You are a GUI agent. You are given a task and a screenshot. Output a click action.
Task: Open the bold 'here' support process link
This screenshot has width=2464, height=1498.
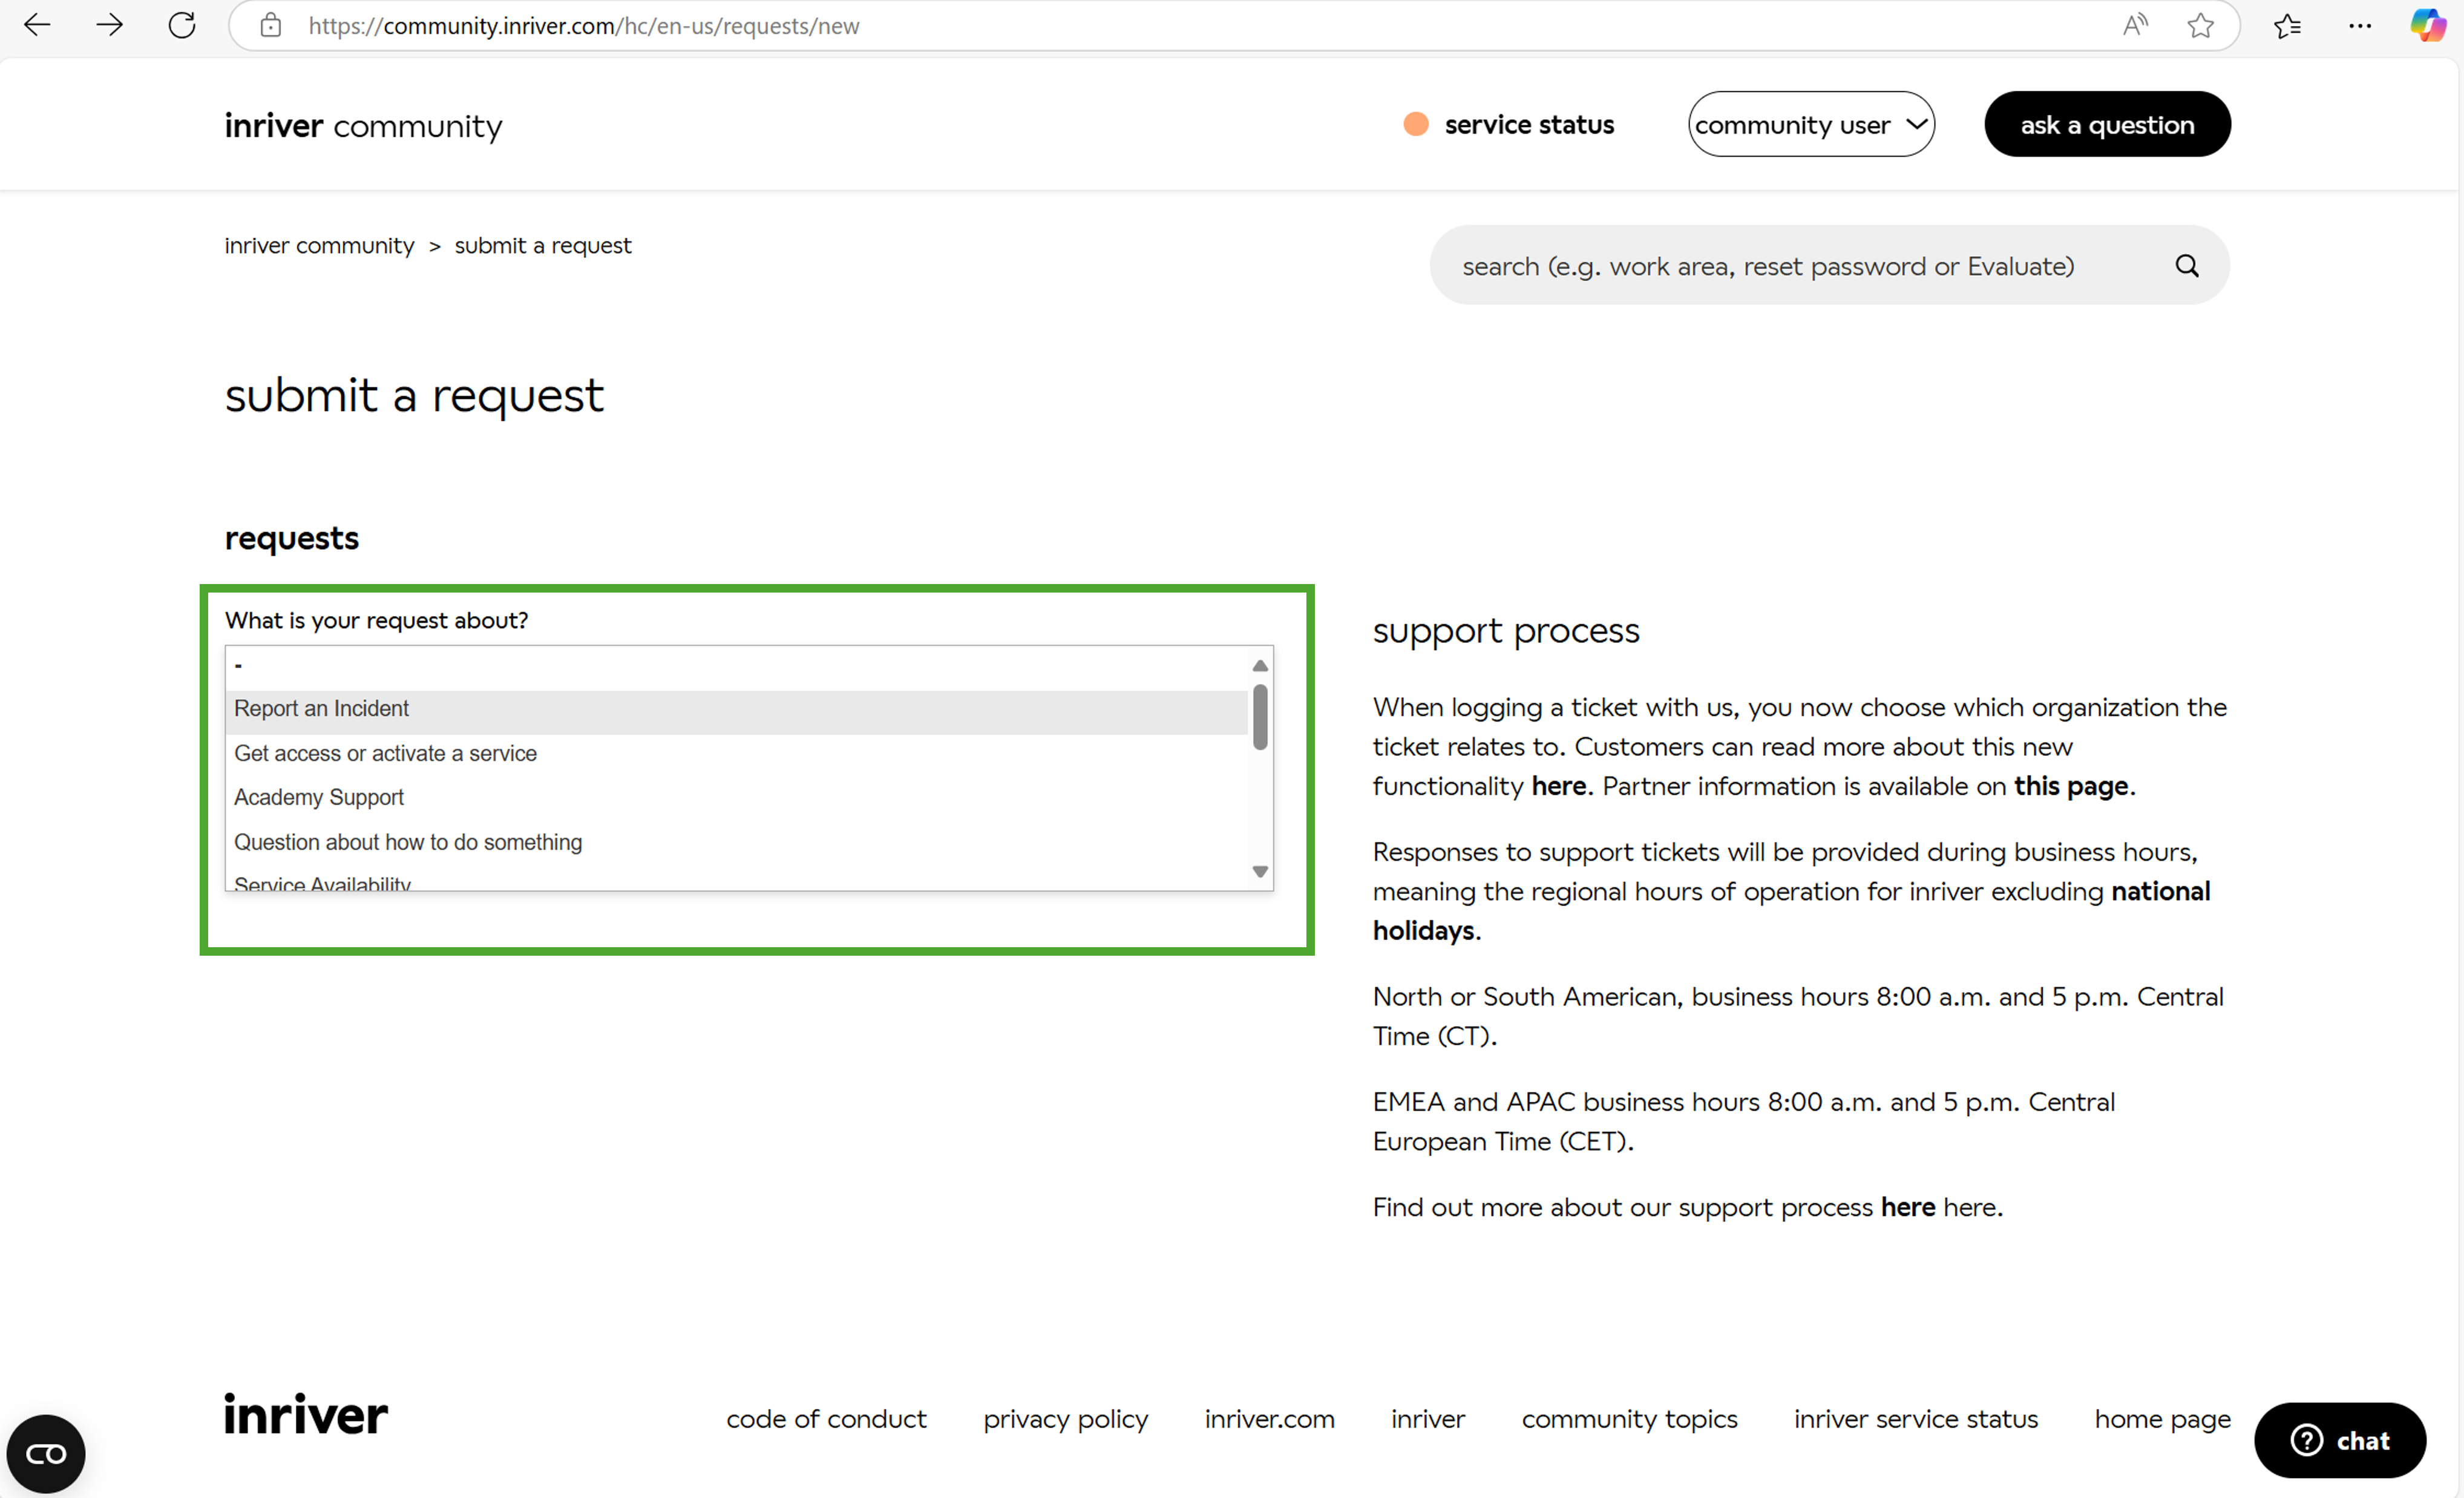[1908, 1207]
